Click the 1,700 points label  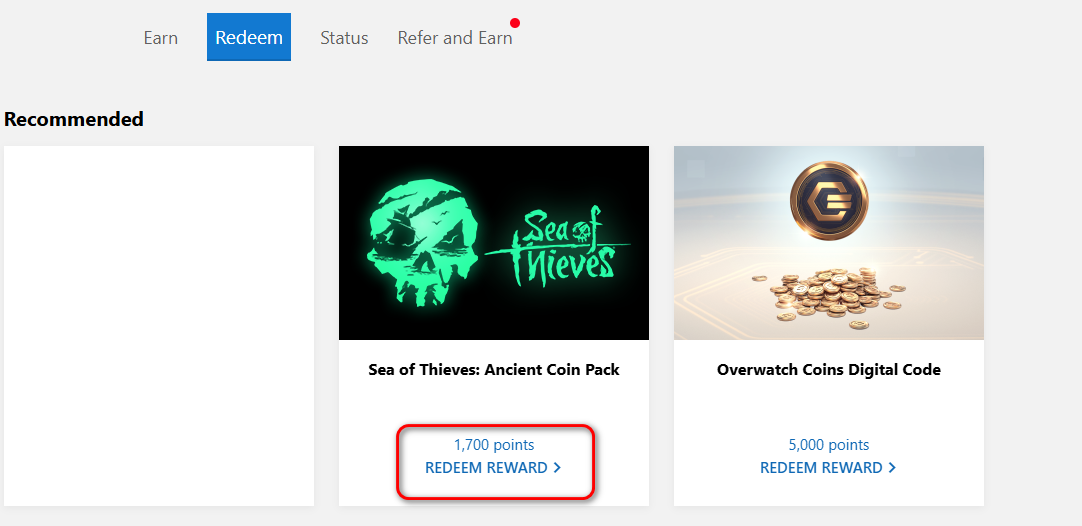494,445
